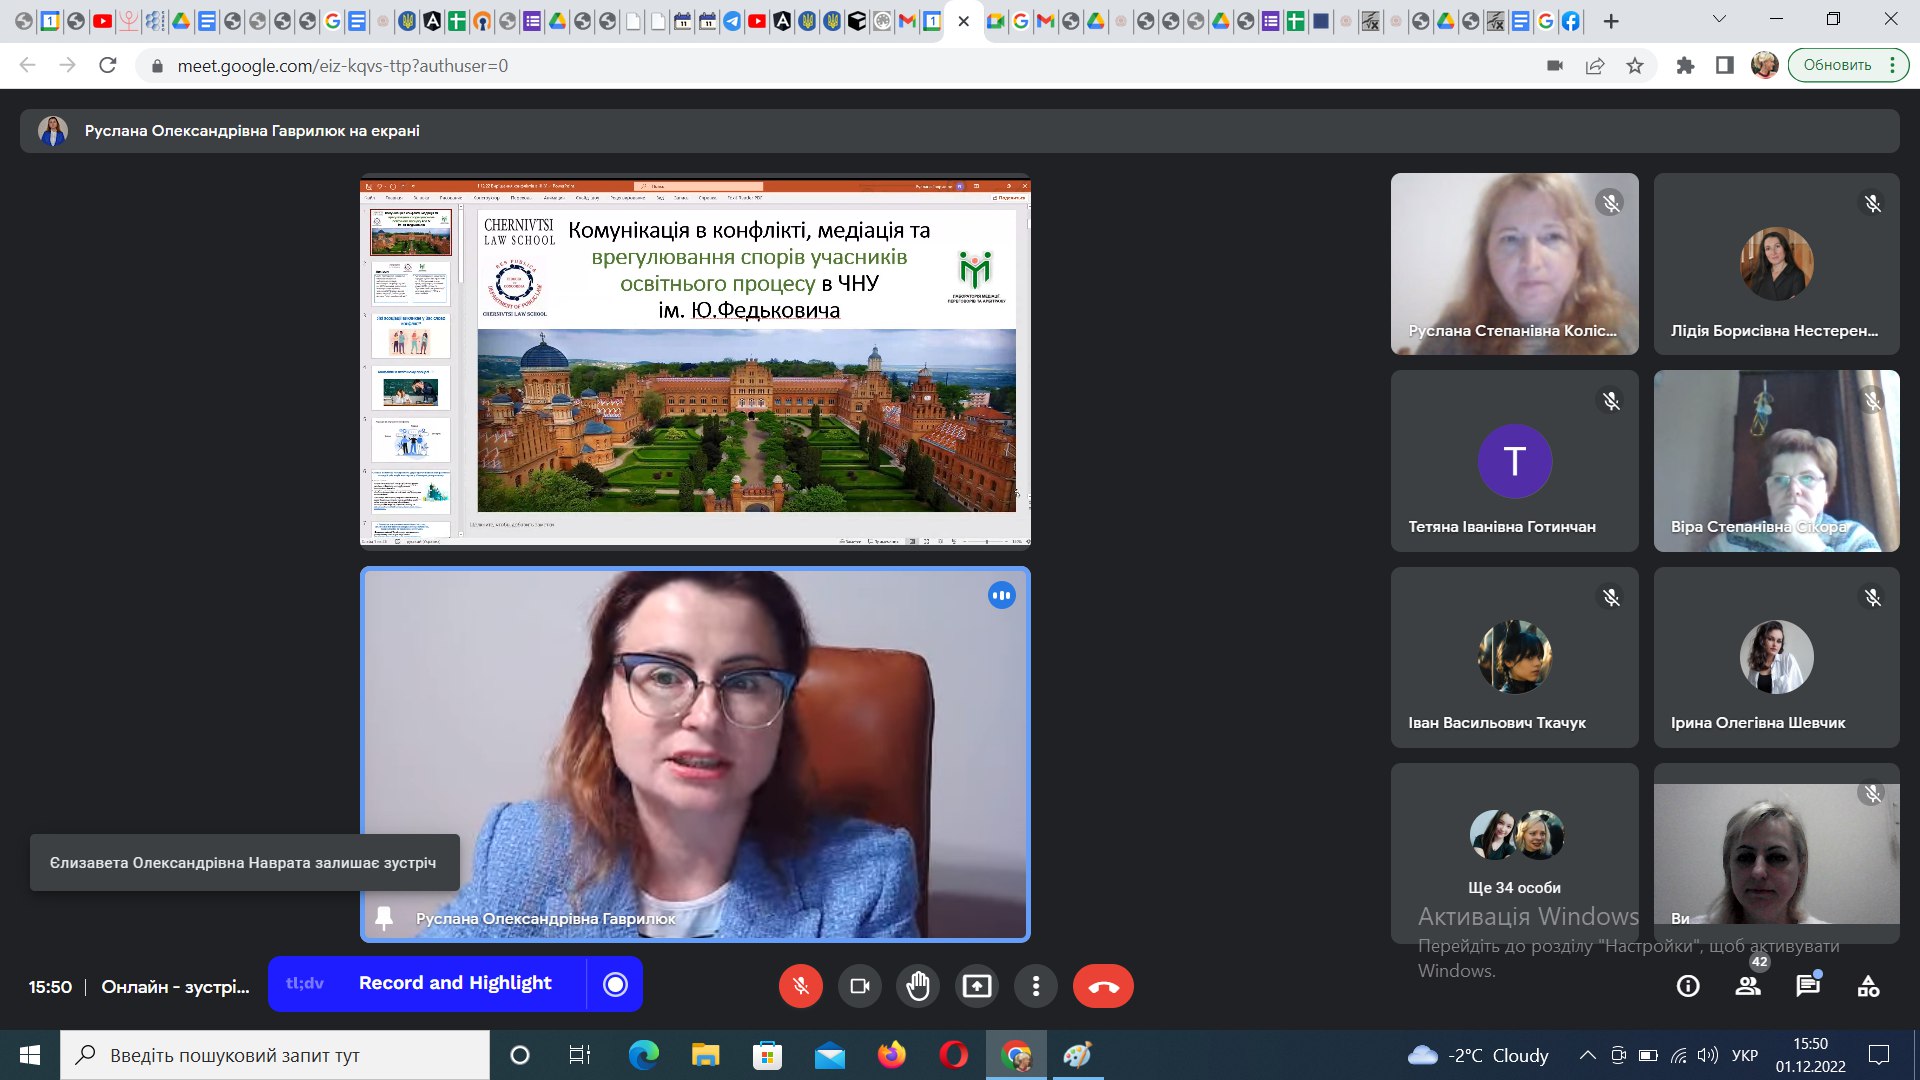Click the presenter banner Руслана Олександрівна Гаврилюк на екрані
The image size is (1920, 1080).
click(960, 131)
